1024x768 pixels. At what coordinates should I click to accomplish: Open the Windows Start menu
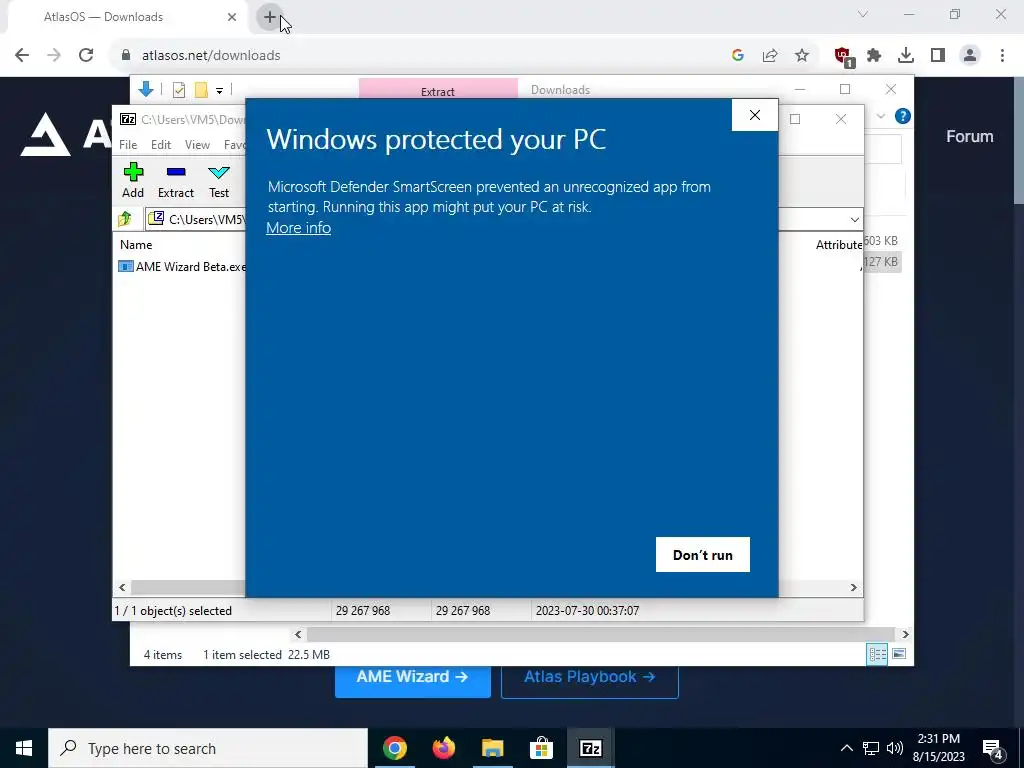tap(24, 748)
